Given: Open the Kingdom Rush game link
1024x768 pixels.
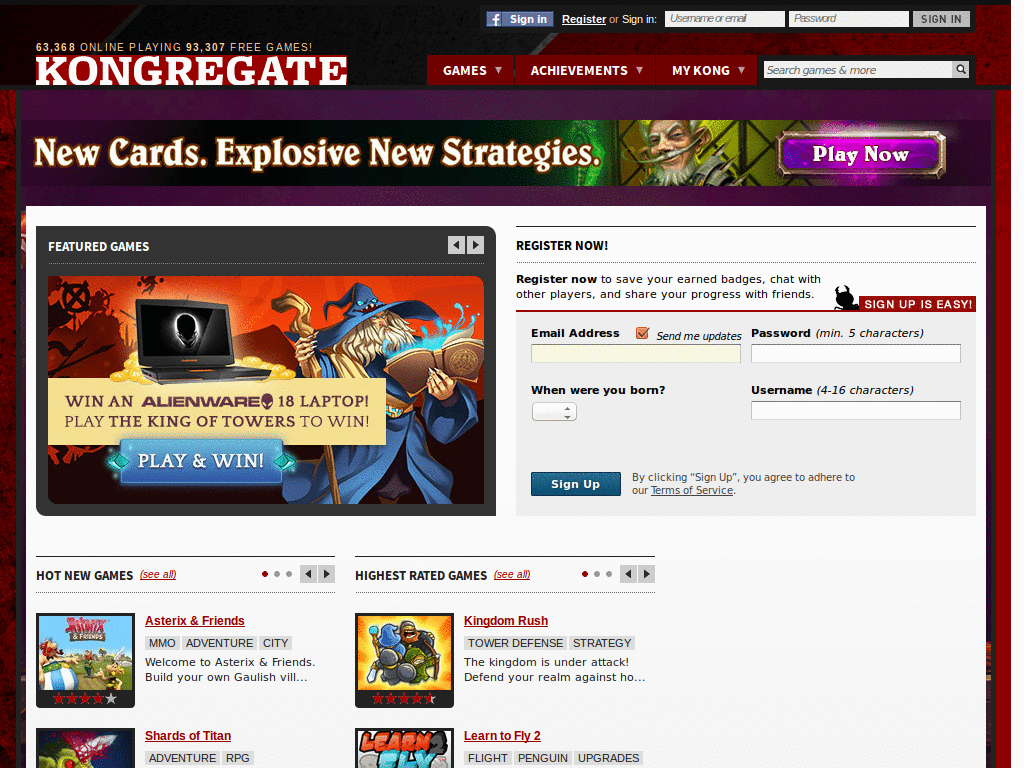Looking at the screenshot, I should click(x=506, y=620).
